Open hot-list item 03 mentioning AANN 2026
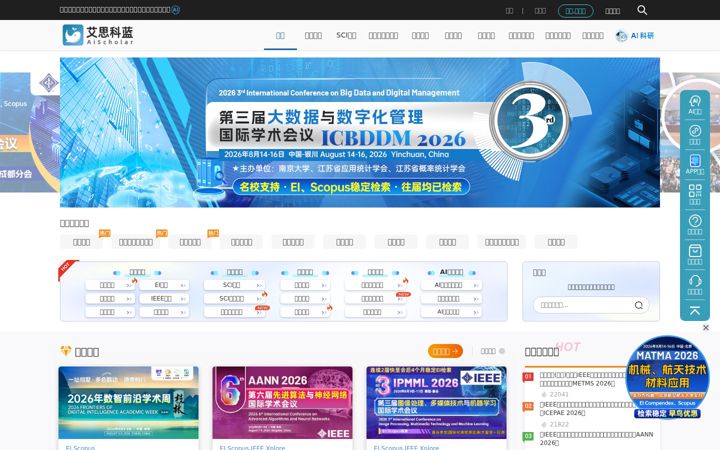The width and height of the screenshot is (720, 450). click(596, 439)
